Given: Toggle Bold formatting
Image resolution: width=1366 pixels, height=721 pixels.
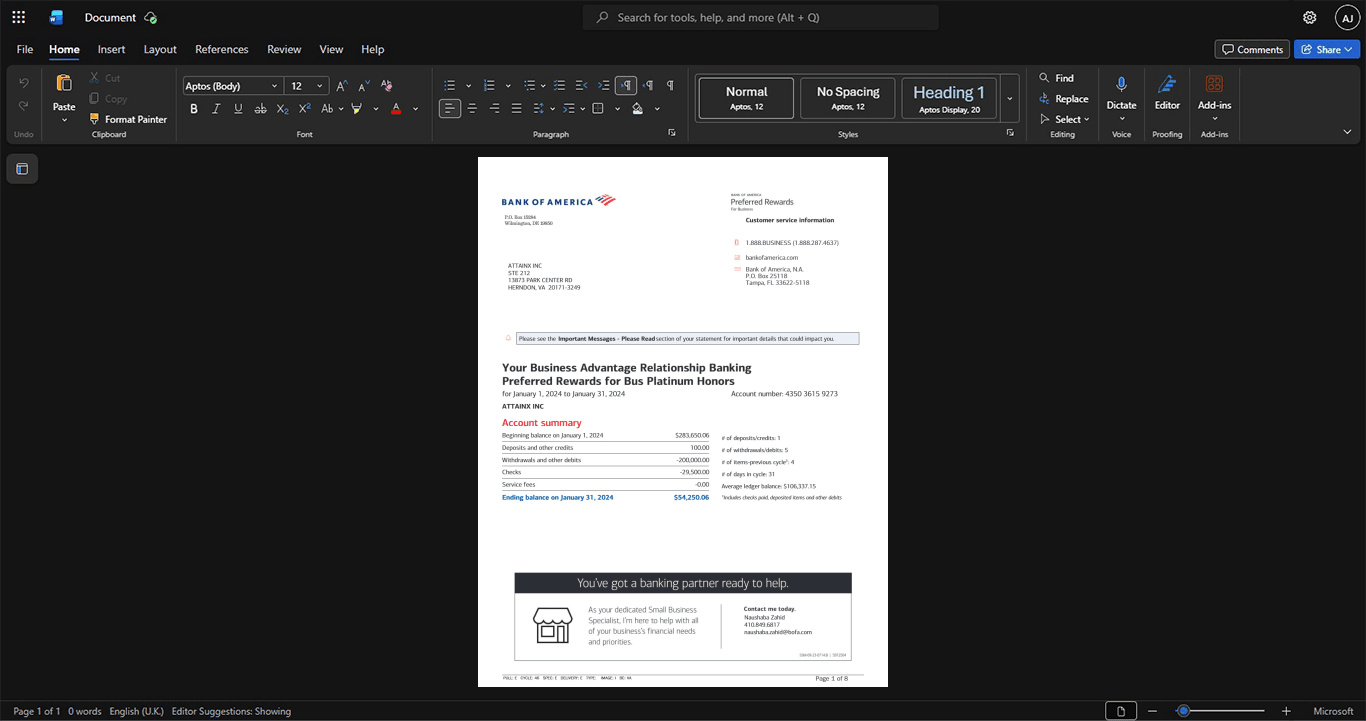Looking at the screenshot, I should click(194, 108).
